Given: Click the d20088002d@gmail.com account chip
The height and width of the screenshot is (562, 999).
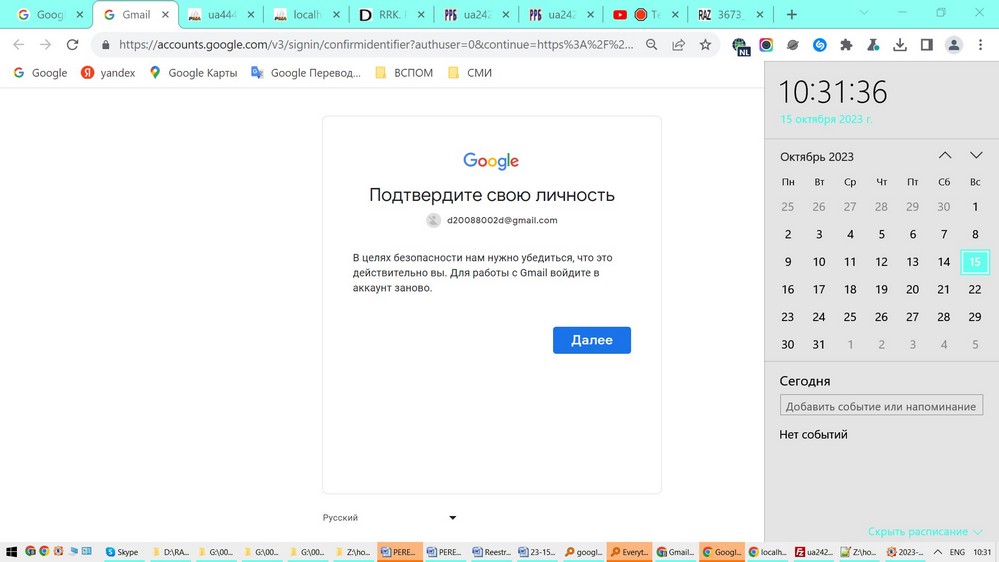Looking at the screenshot, I should tap(492, 220).
